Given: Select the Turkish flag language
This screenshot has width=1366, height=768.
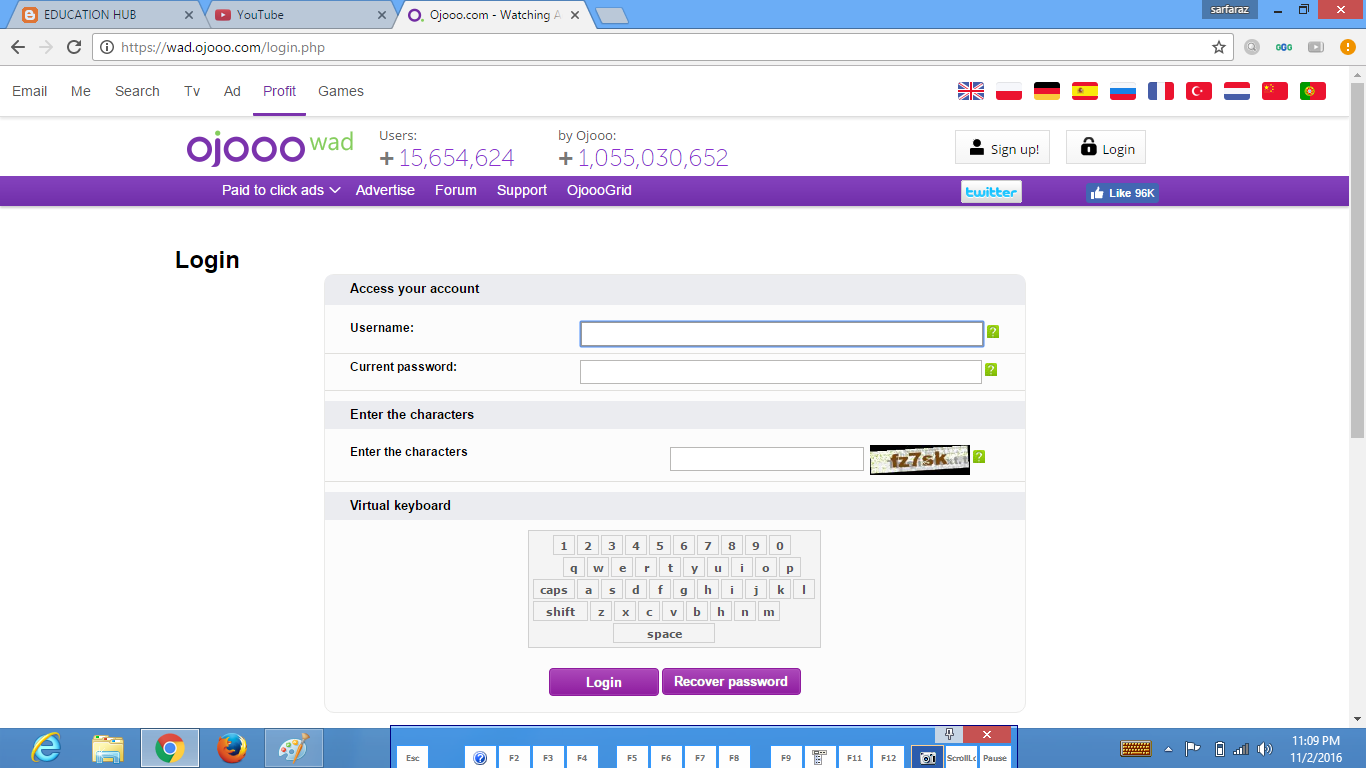Looking at the screenshot, I should coord(1199,91).
